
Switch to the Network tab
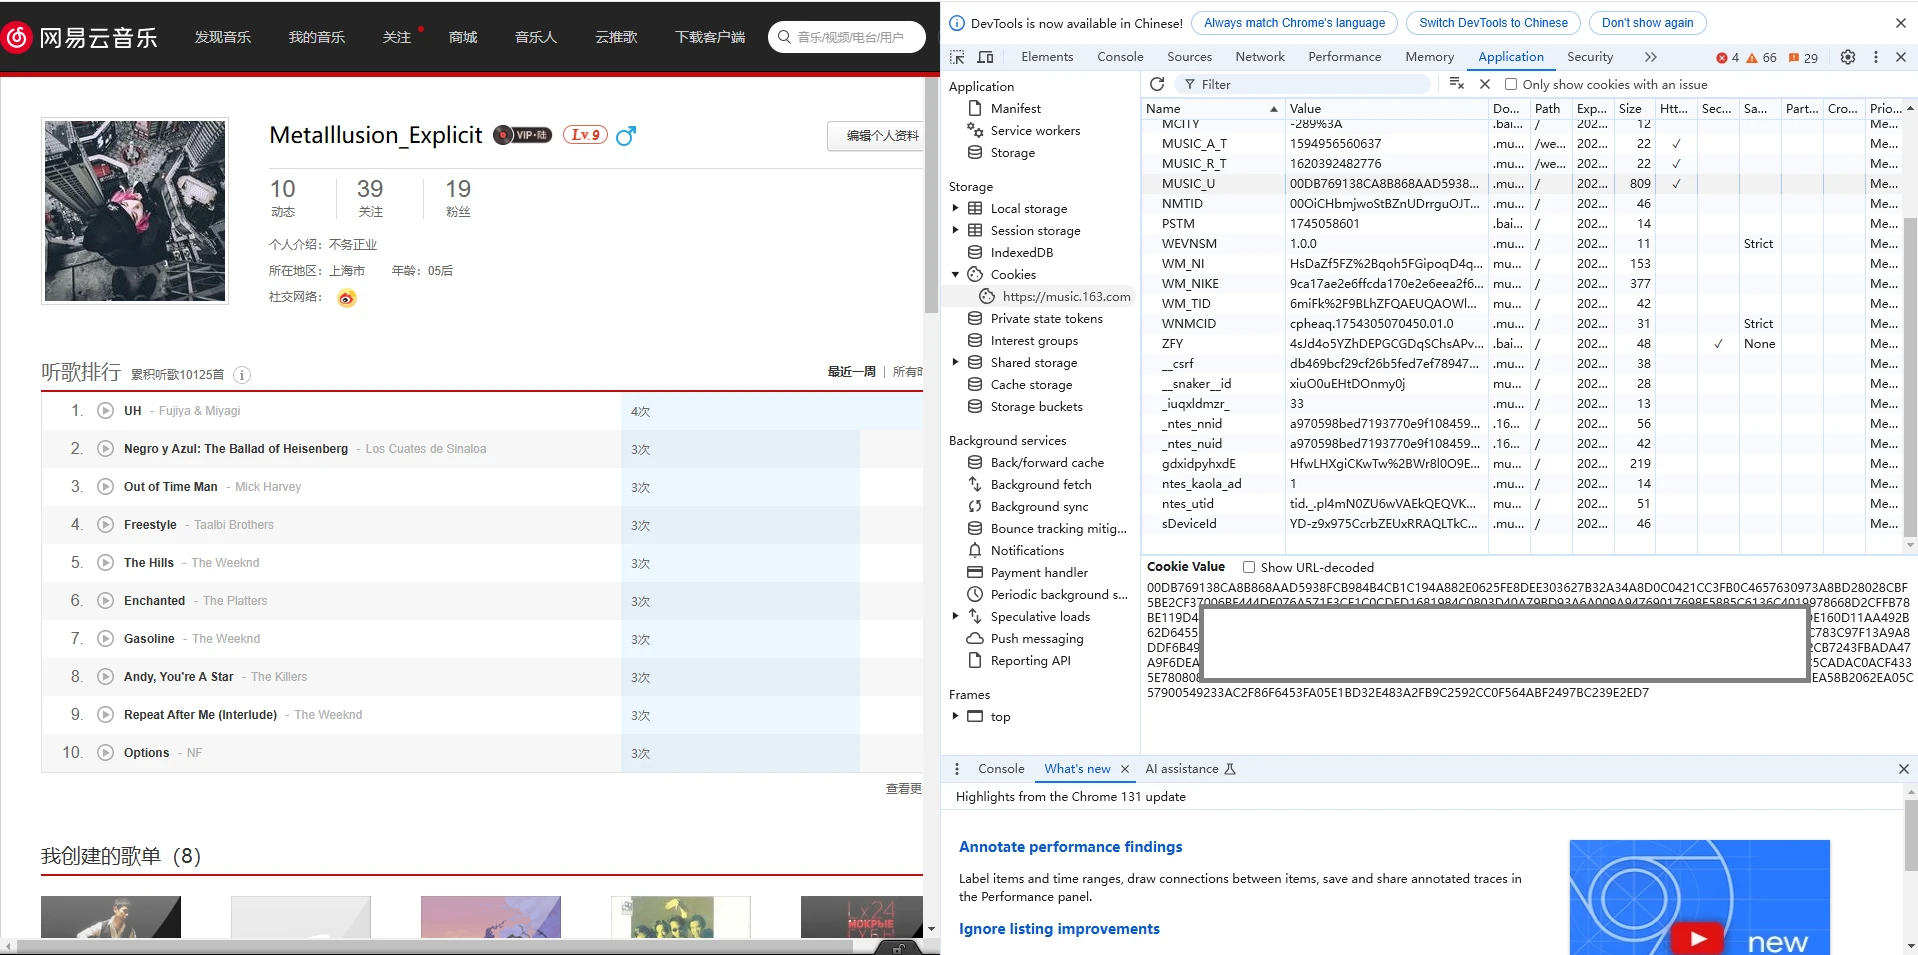click(1260, 57)
